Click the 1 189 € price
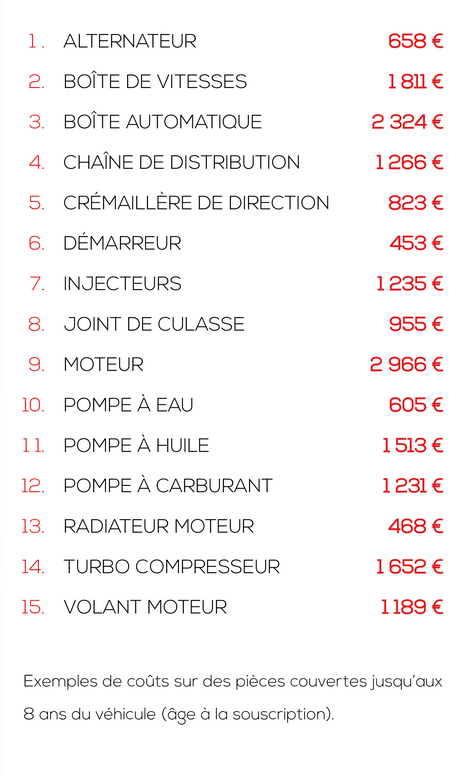Screen dimensions: 472x776 412,607
